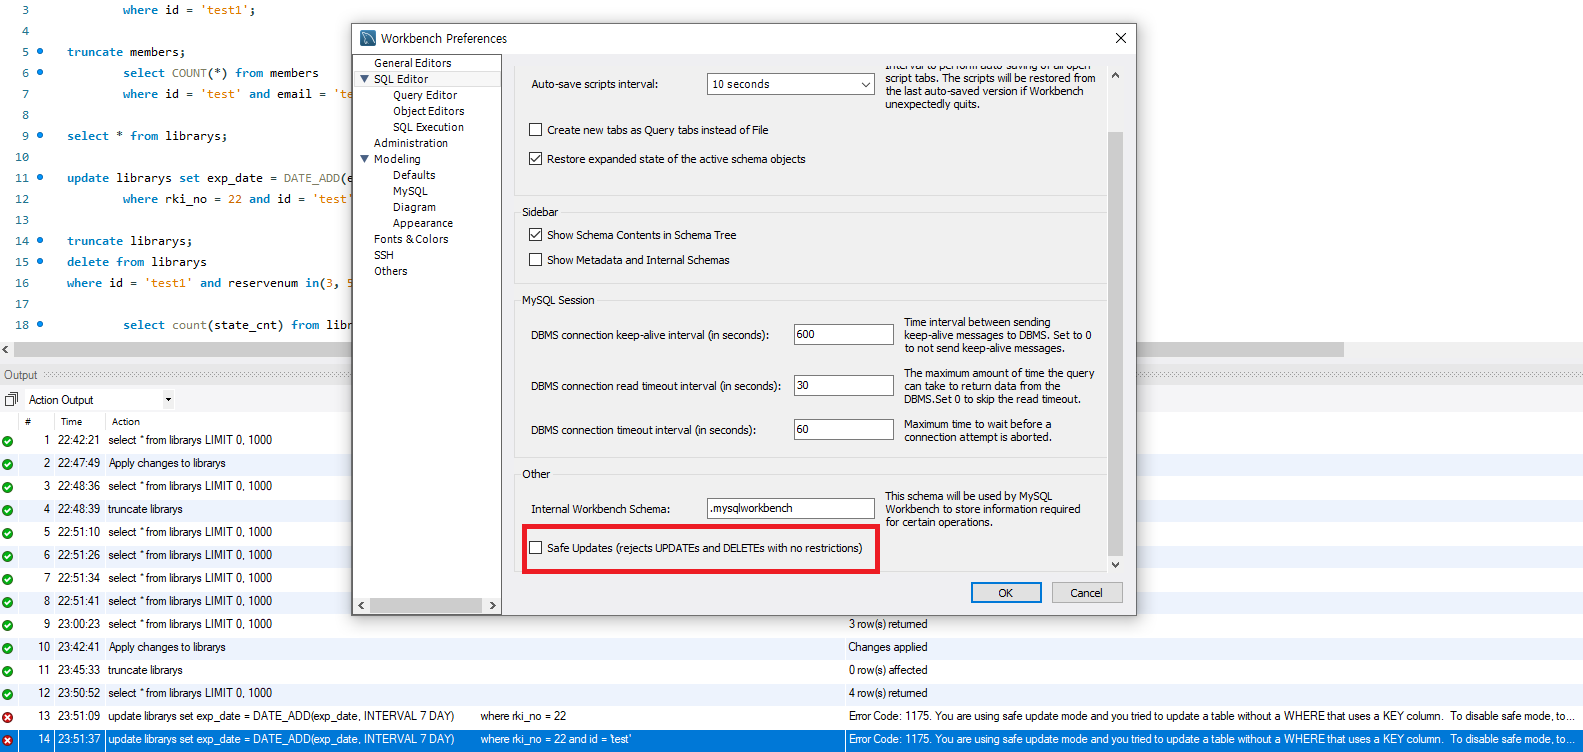Select Object Editors preferences page
The height and width of the screenshot is (752, 1583).
[428, 111]
